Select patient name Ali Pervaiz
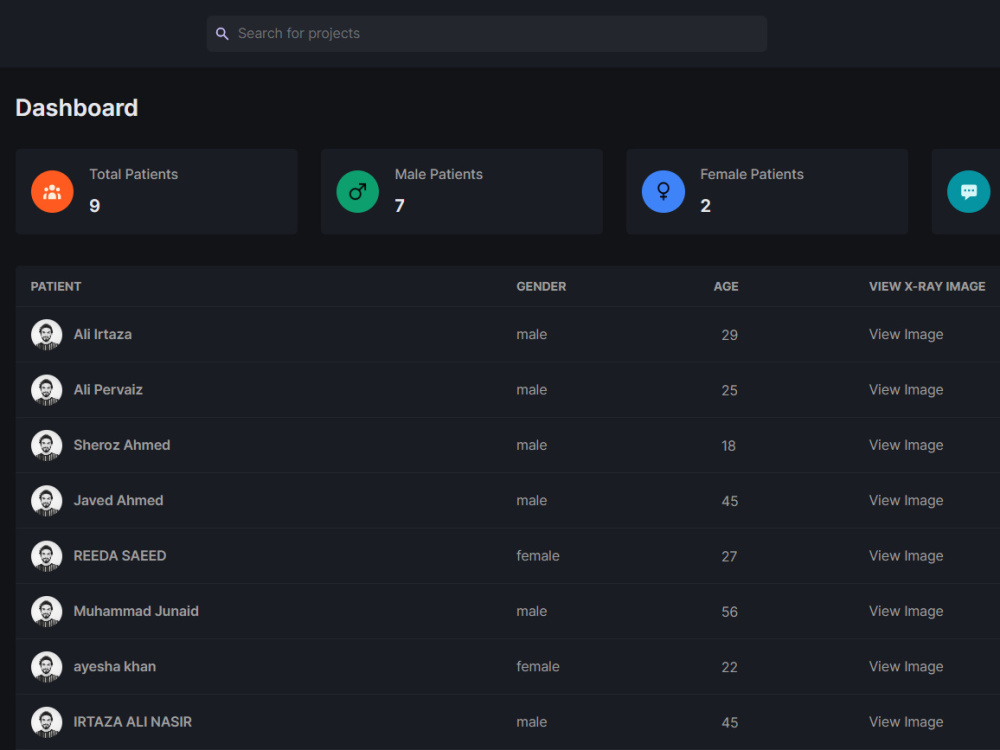The width and height of the screenshot is (1000, 750). tap(108, 390)
